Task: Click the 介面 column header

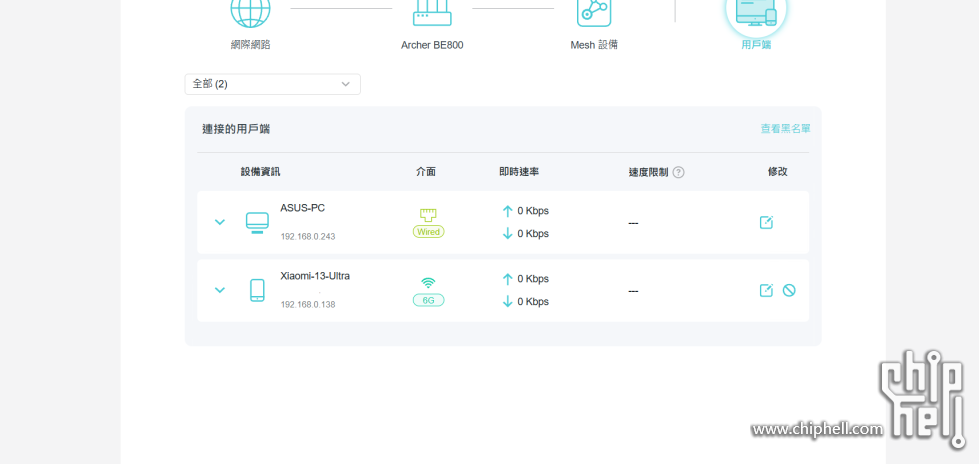Action: [426, 172]
